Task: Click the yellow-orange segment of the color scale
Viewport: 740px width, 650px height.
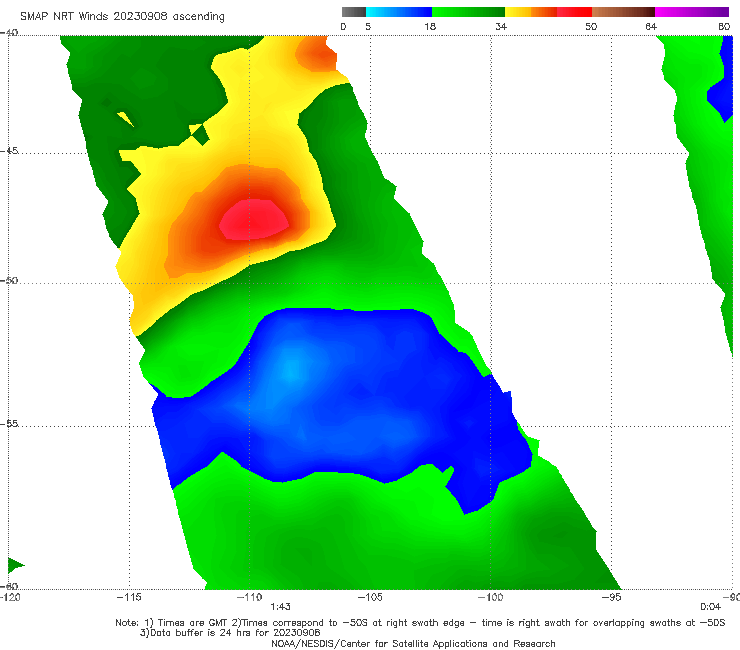Action: point(531,12)
